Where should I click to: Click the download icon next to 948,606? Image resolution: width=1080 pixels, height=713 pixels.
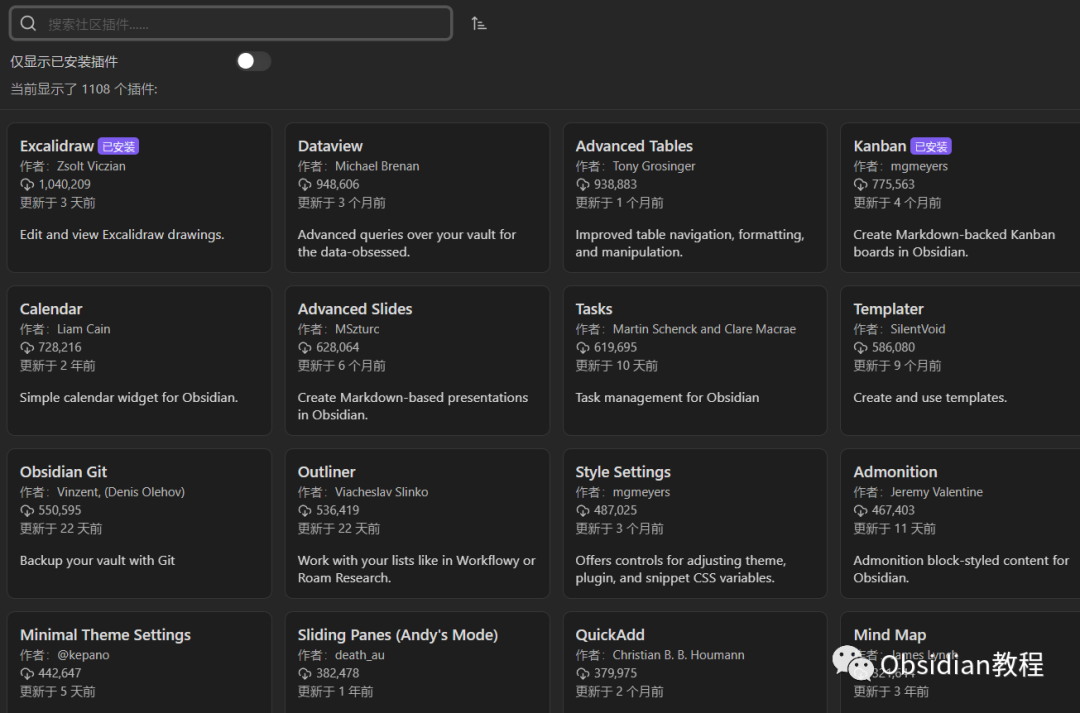tap(304, 185)
